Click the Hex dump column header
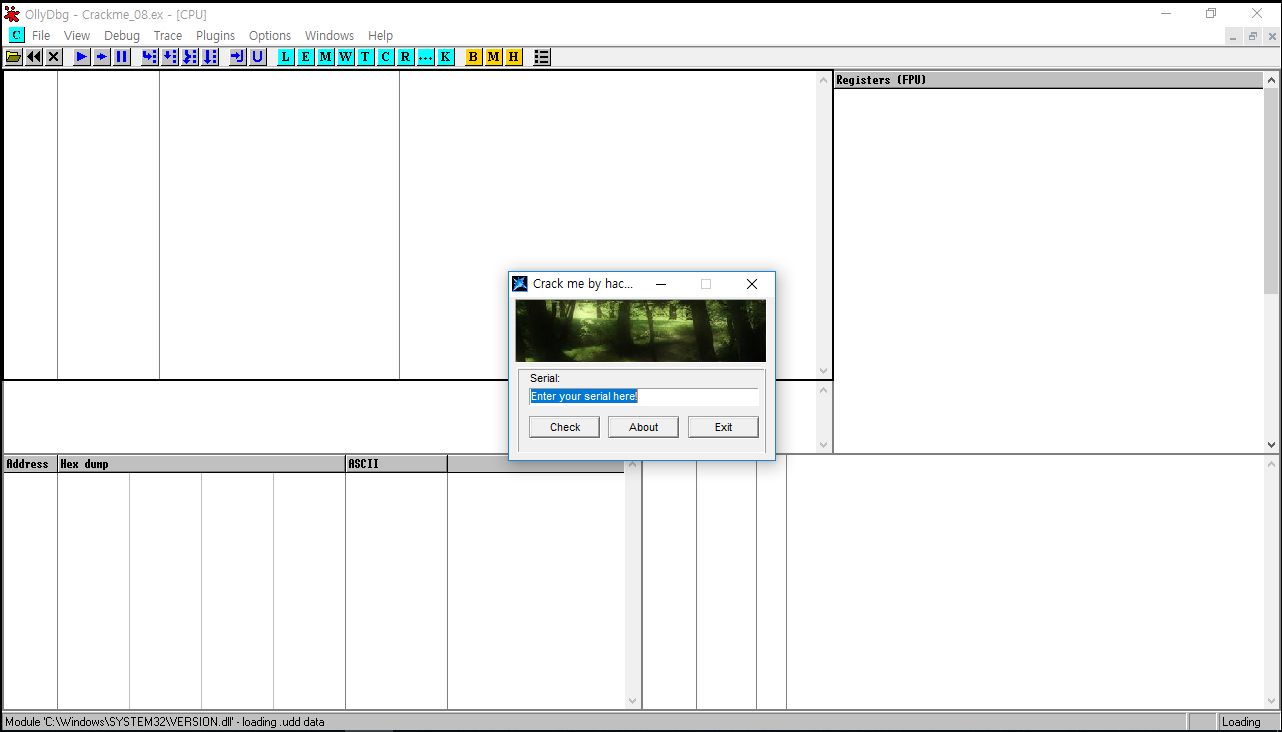 (x=201, y=464)
